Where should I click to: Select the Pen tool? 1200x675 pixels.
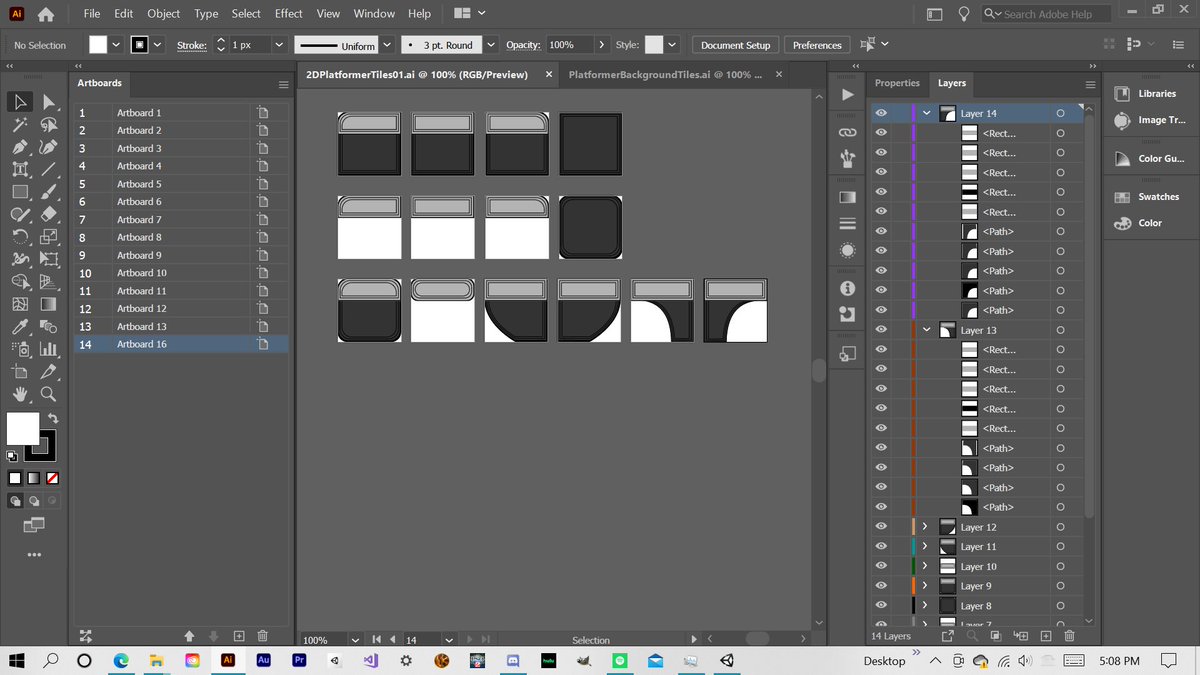point(20,147)
